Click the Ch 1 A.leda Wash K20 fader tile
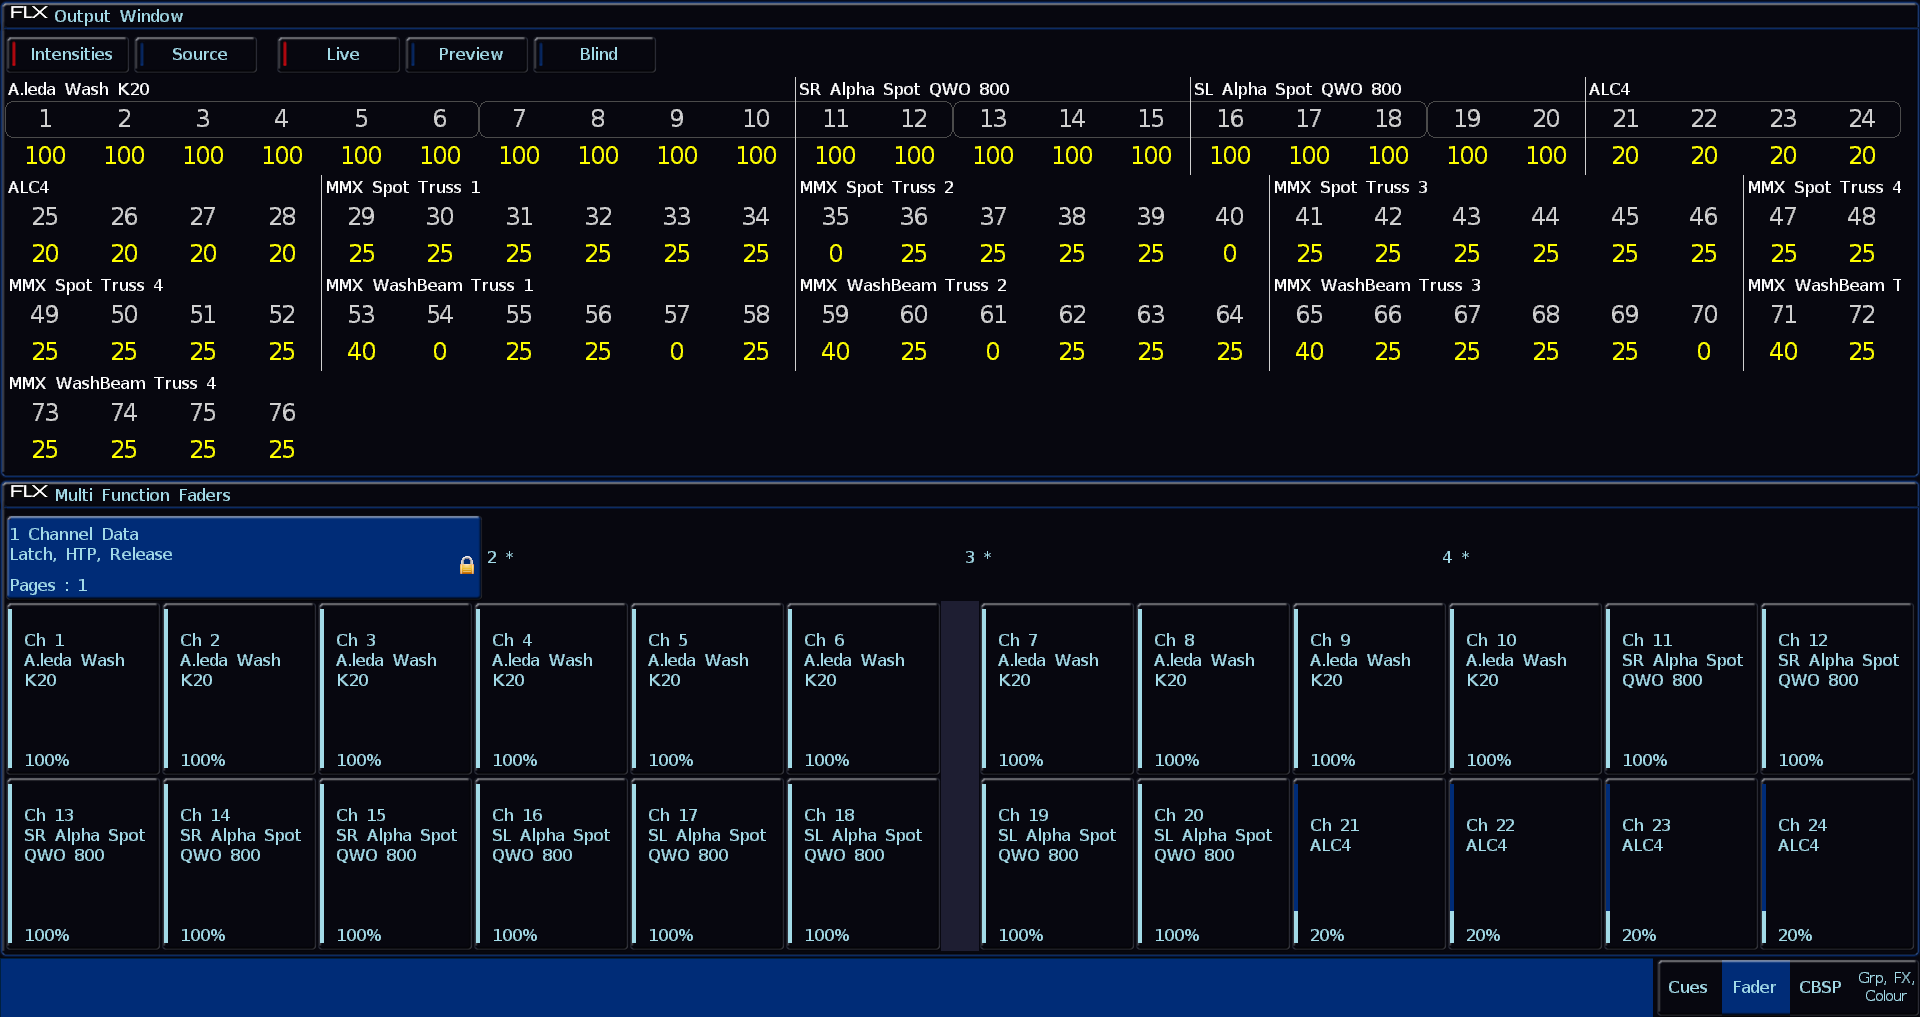Image resolution: width=1920 pixels, height=1017 pixels. (x=83, y=689)
